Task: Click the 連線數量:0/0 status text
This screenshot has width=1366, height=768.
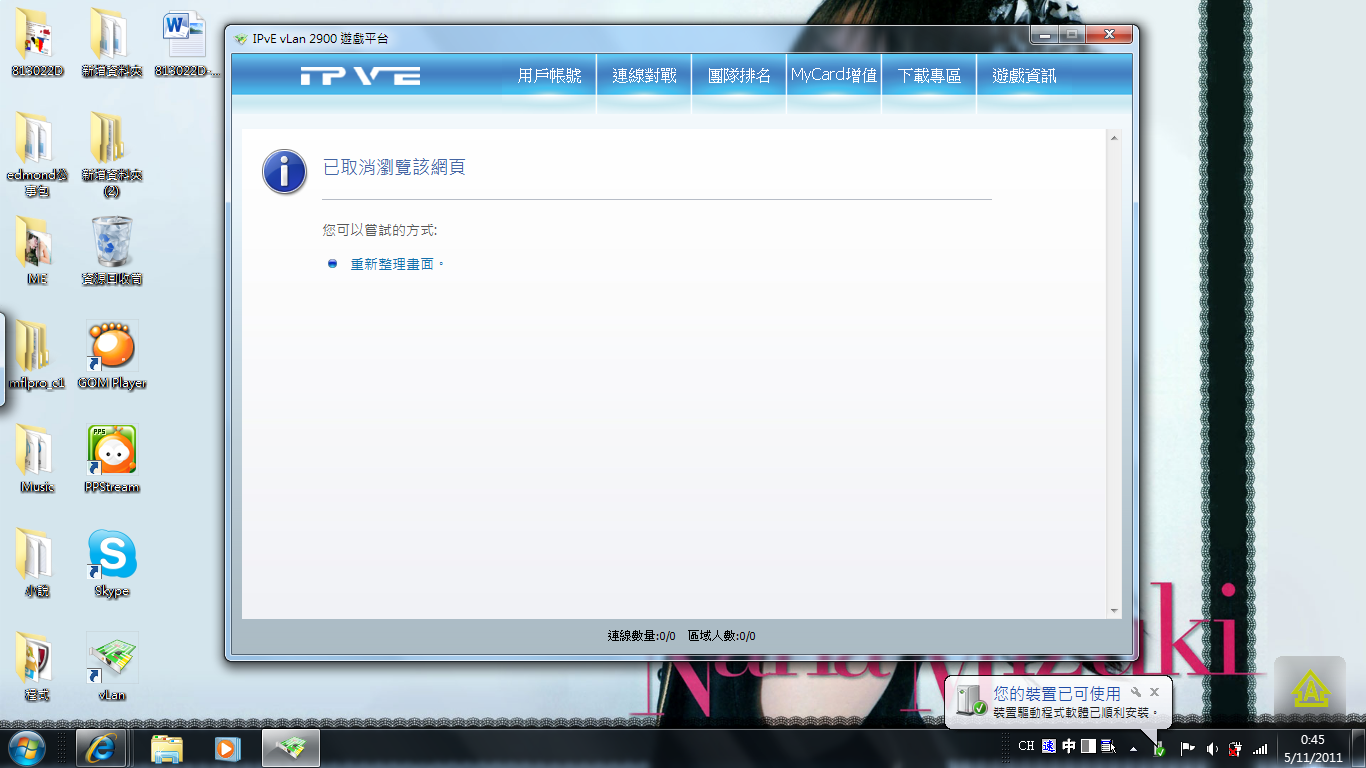Action: pos(641,636)
